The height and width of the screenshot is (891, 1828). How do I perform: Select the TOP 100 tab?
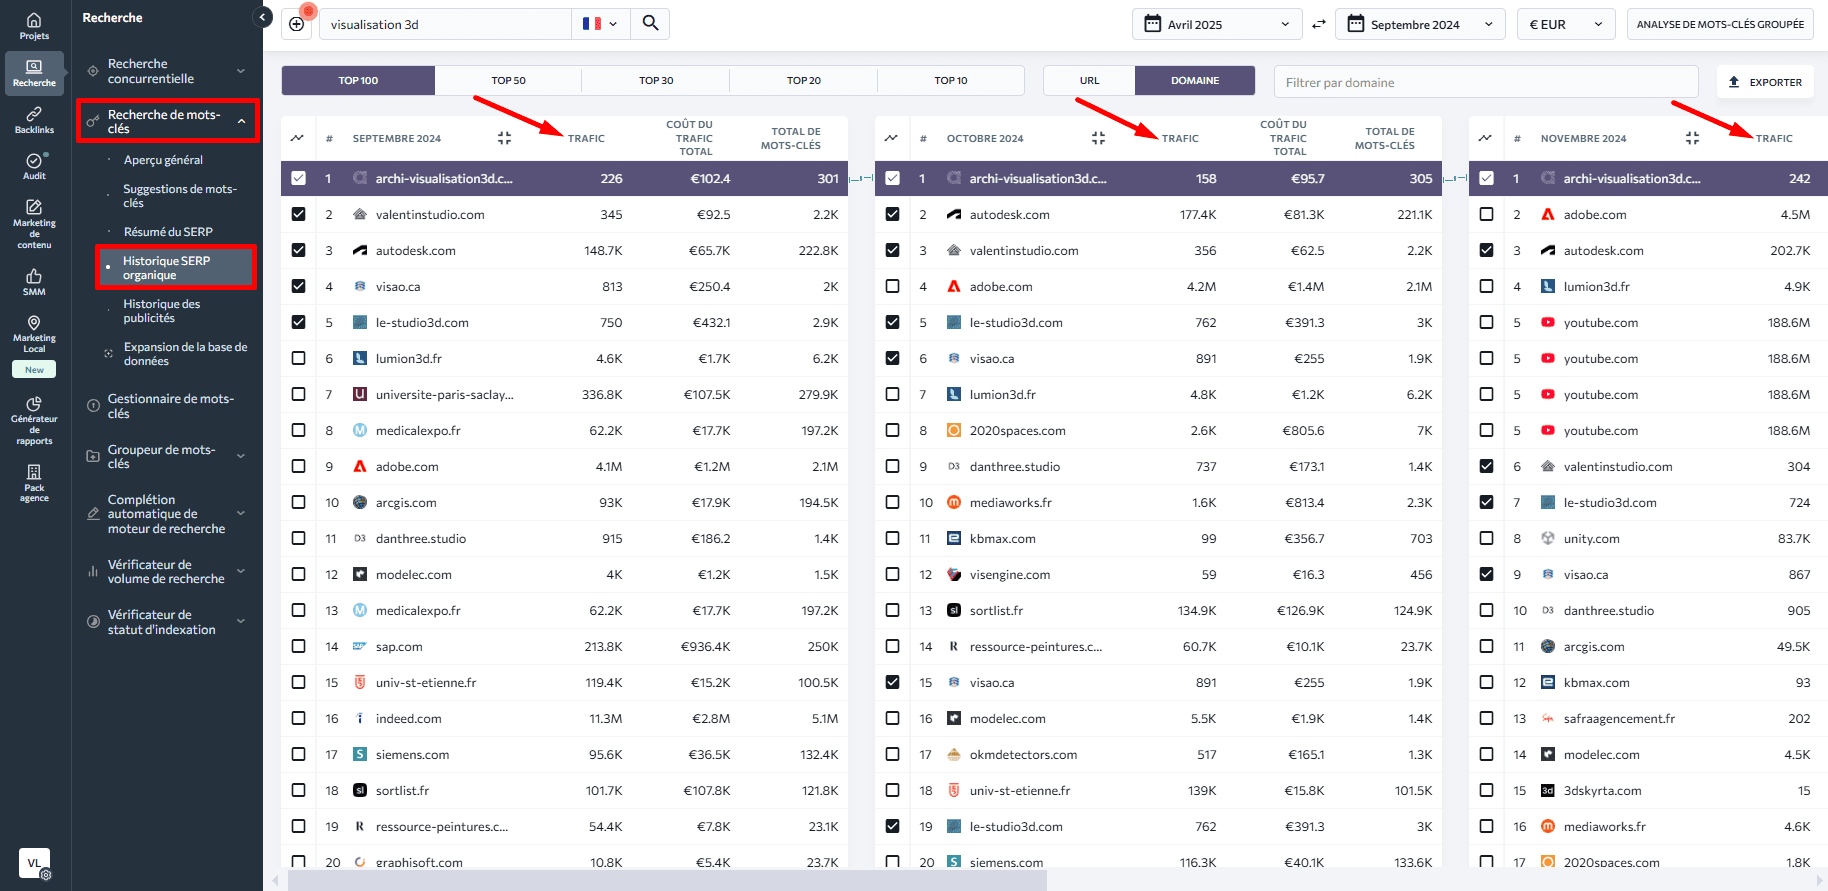pos(358,80)
